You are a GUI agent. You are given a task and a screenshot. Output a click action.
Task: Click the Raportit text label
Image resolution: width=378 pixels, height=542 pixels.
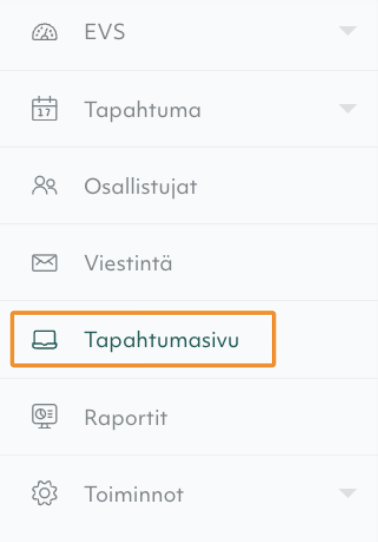(126, 418)
